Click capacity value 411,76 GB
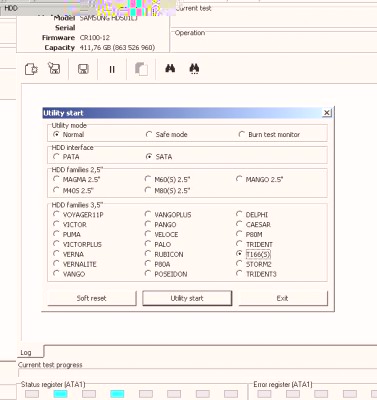Viewport: 377px width, 400px height. (x=117, y=48)
